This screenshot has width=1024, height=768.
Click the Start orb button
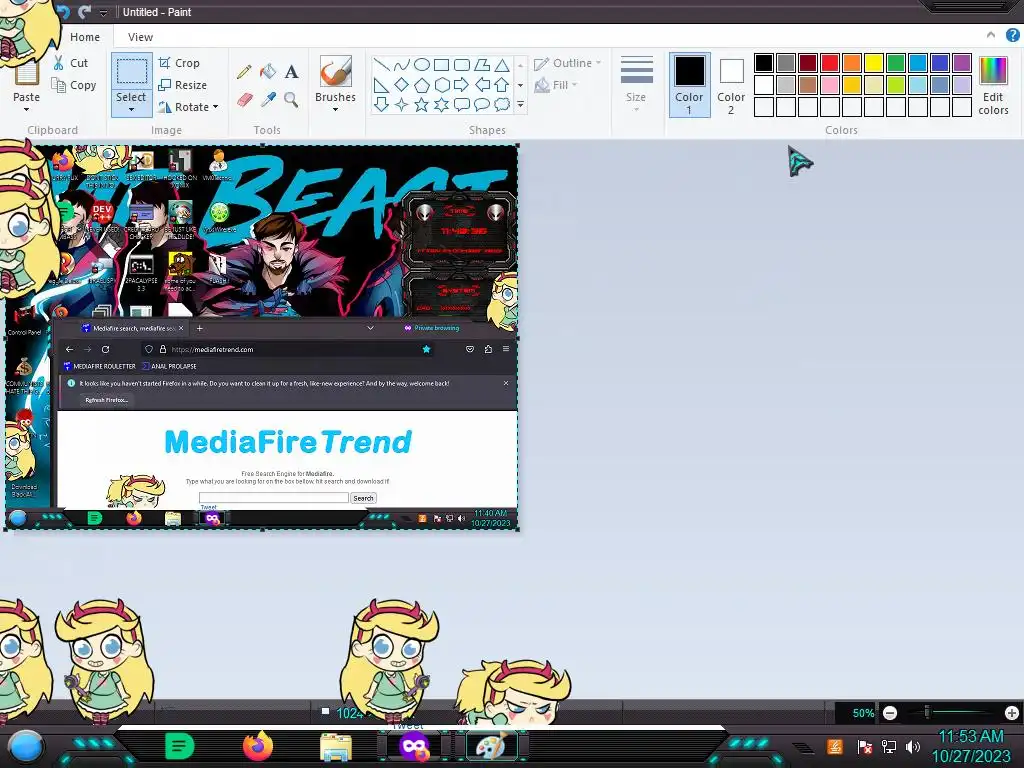pos(25,747)
